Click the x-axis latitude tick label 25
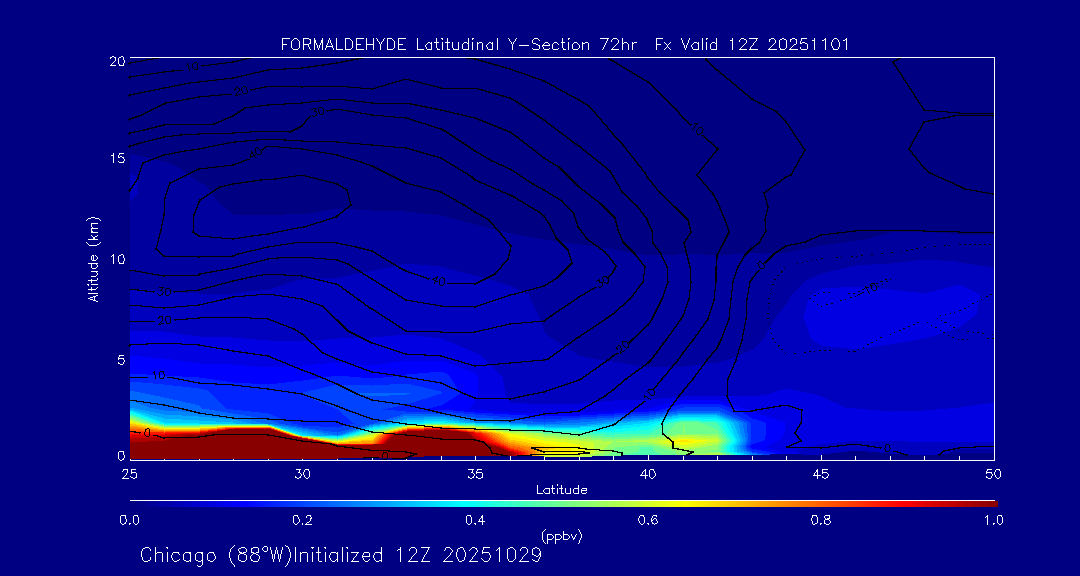 129,473
